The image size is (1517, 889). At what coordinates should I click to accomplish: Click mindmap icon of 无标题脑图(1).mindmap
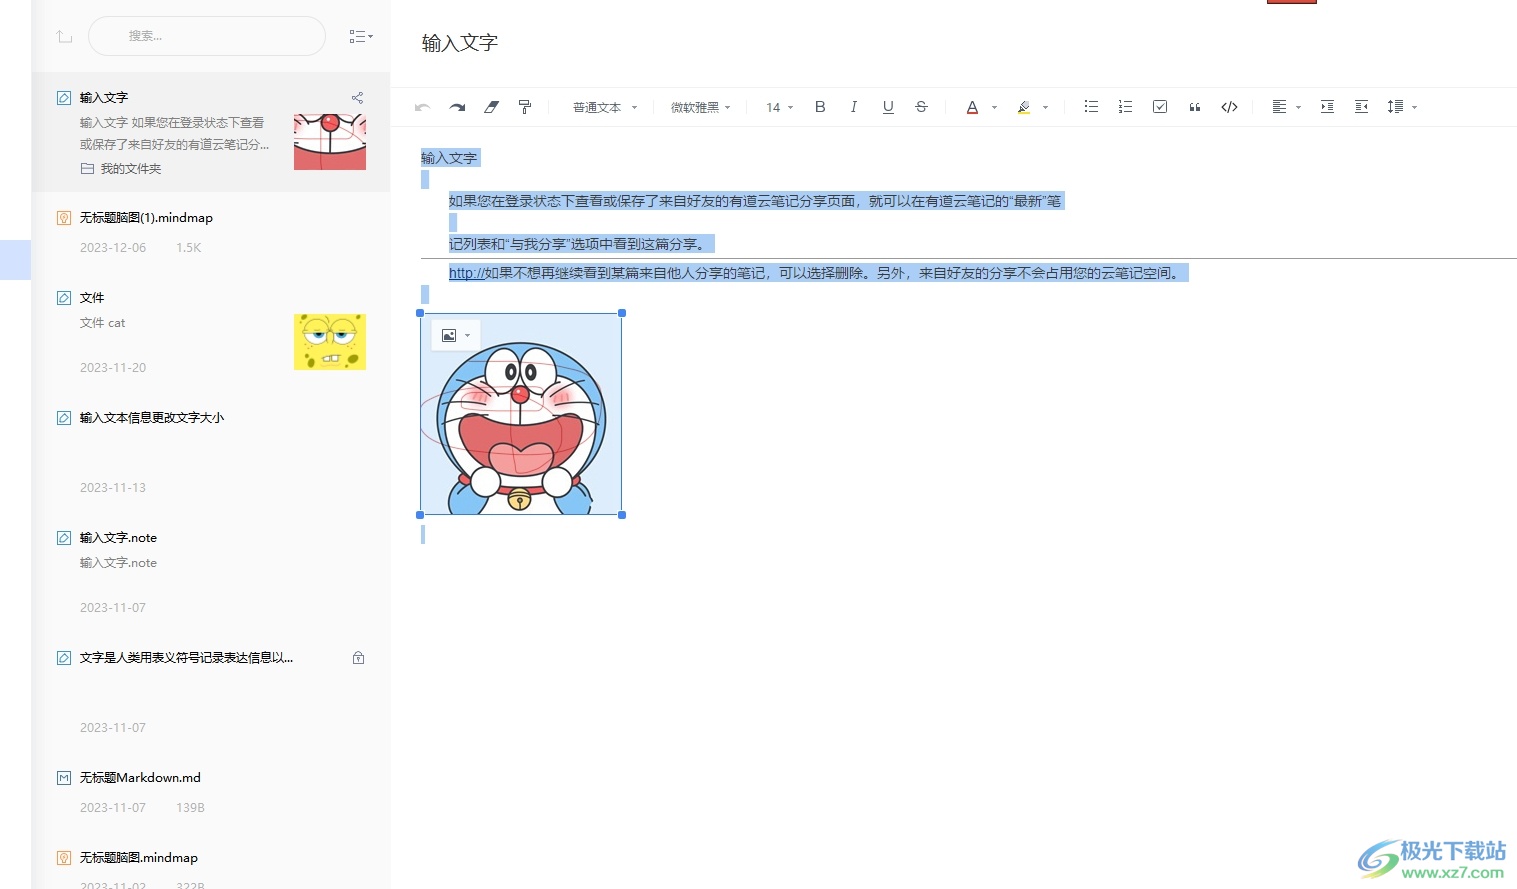pos(64,218)
